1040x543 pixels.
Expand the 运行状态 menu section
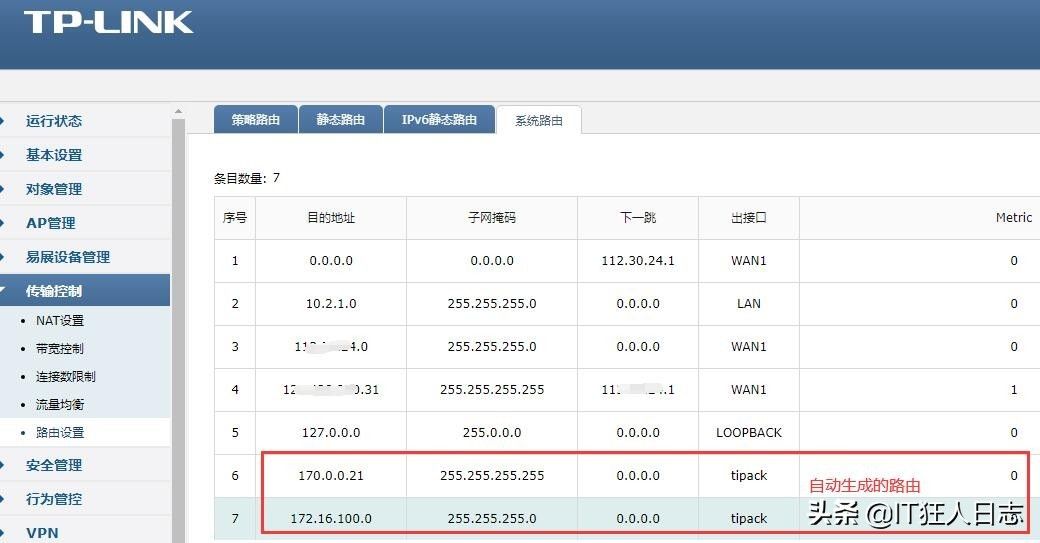click(x=54, y=121)
